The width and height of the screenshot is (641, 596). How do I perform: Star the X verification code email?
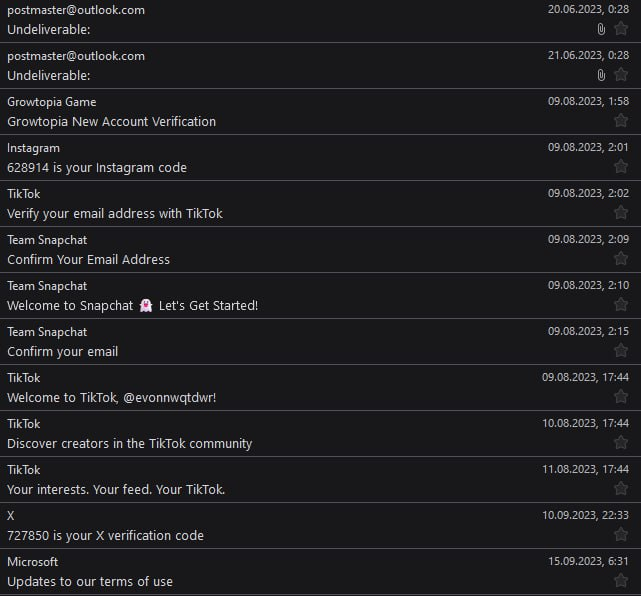click(621, 535)
